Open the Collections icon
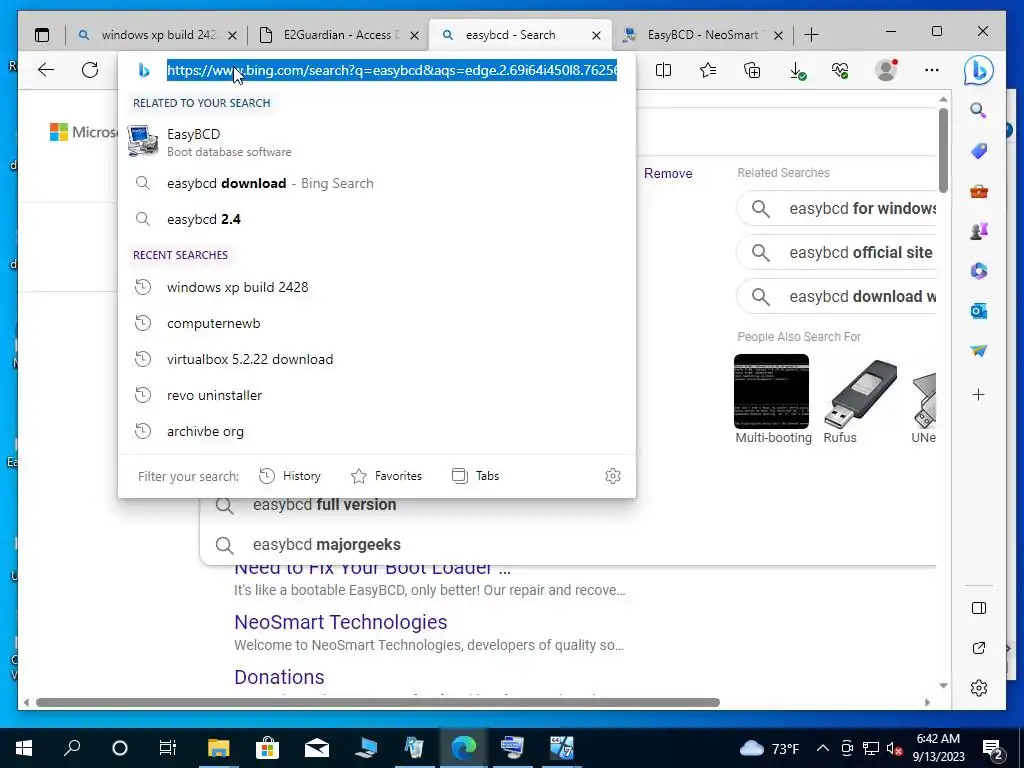The height and width of the screenshot is (768, 1024). click(x=752, y=70)
